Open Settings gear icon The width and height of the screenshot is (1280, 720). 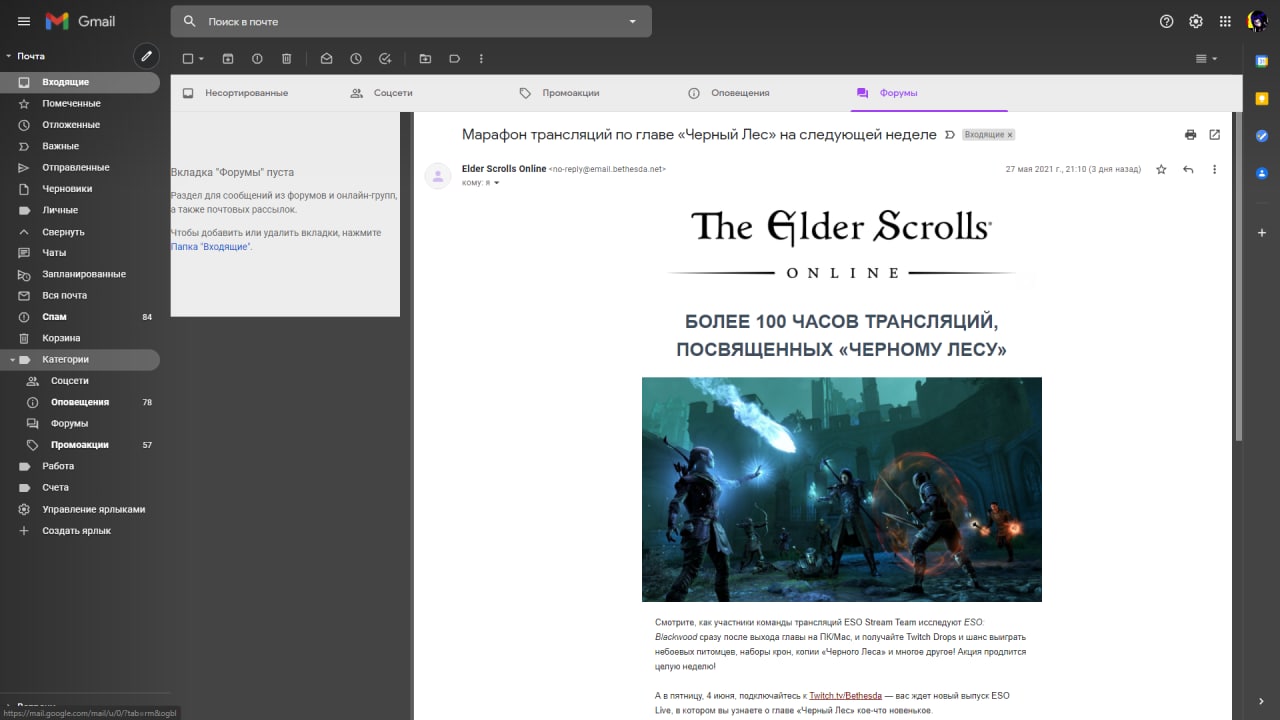click(1196, 21)
